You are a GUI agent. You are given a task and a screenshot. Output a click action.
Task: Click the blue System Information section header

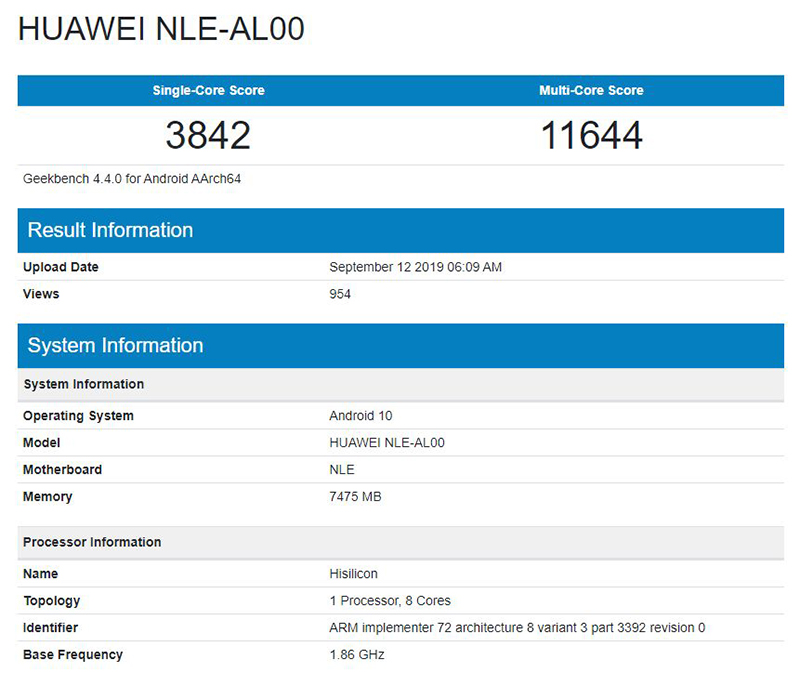point(115,346)
